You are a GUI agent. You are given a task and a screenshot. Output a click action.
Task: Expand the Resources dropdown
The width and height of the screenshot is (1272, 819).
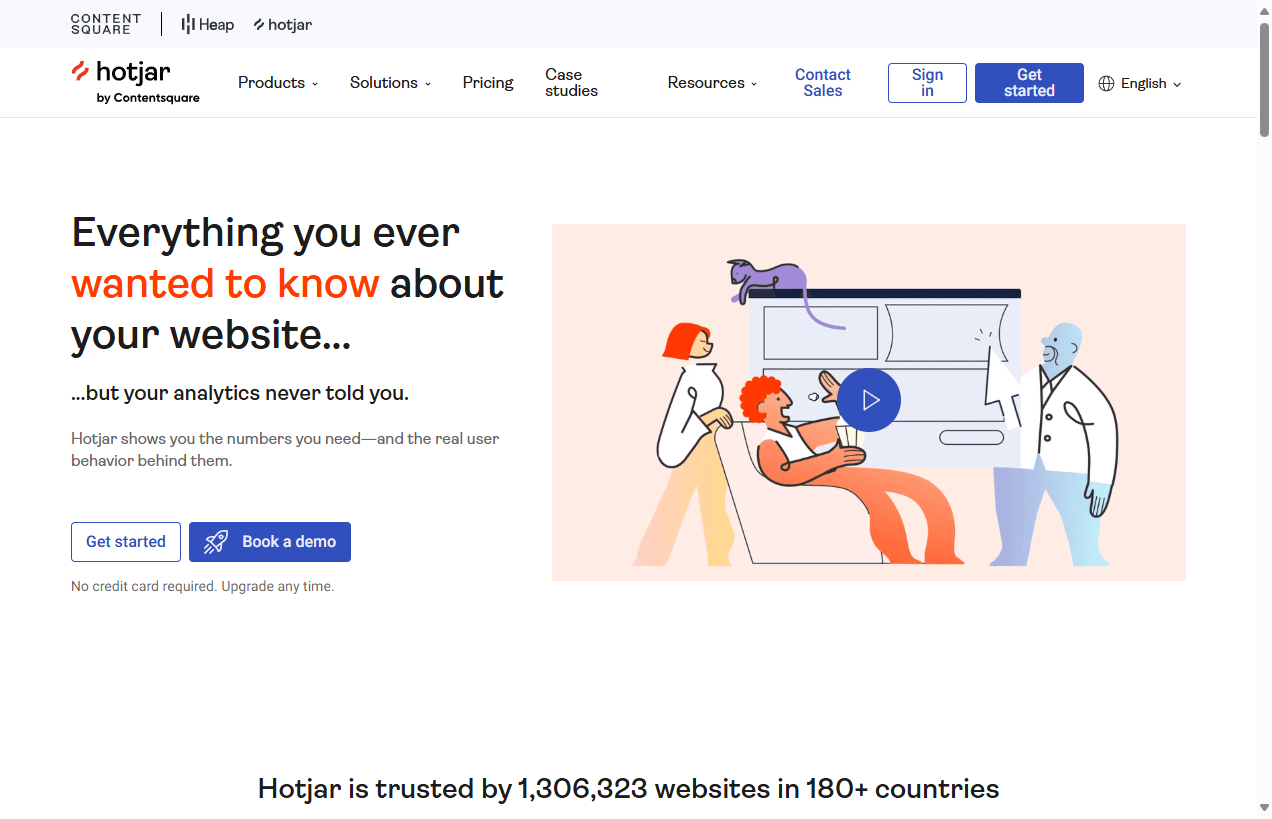(x=711, y=82)
